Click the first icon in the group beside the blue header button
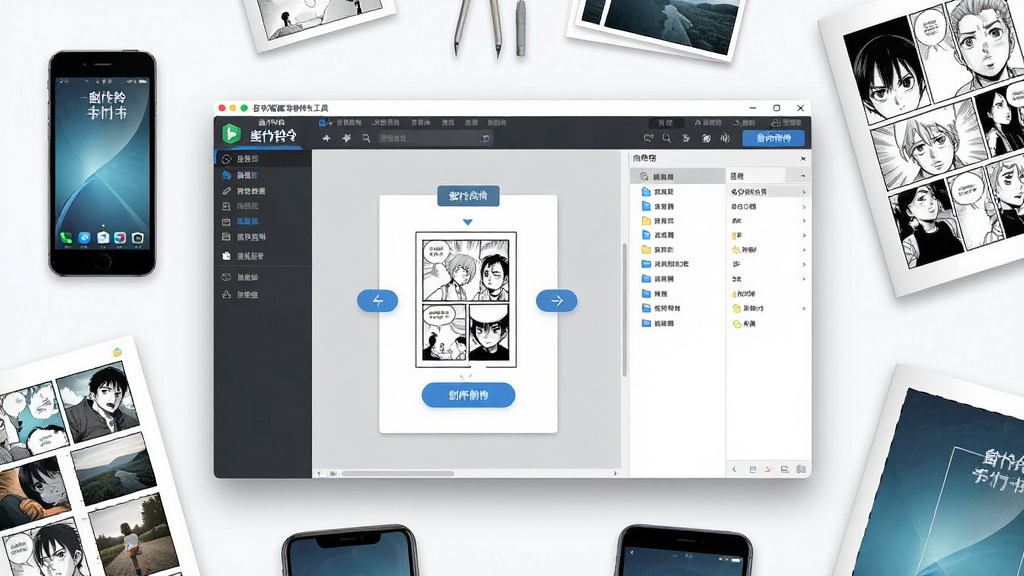This screenshot has width=1024, height=576. (648, 138)
